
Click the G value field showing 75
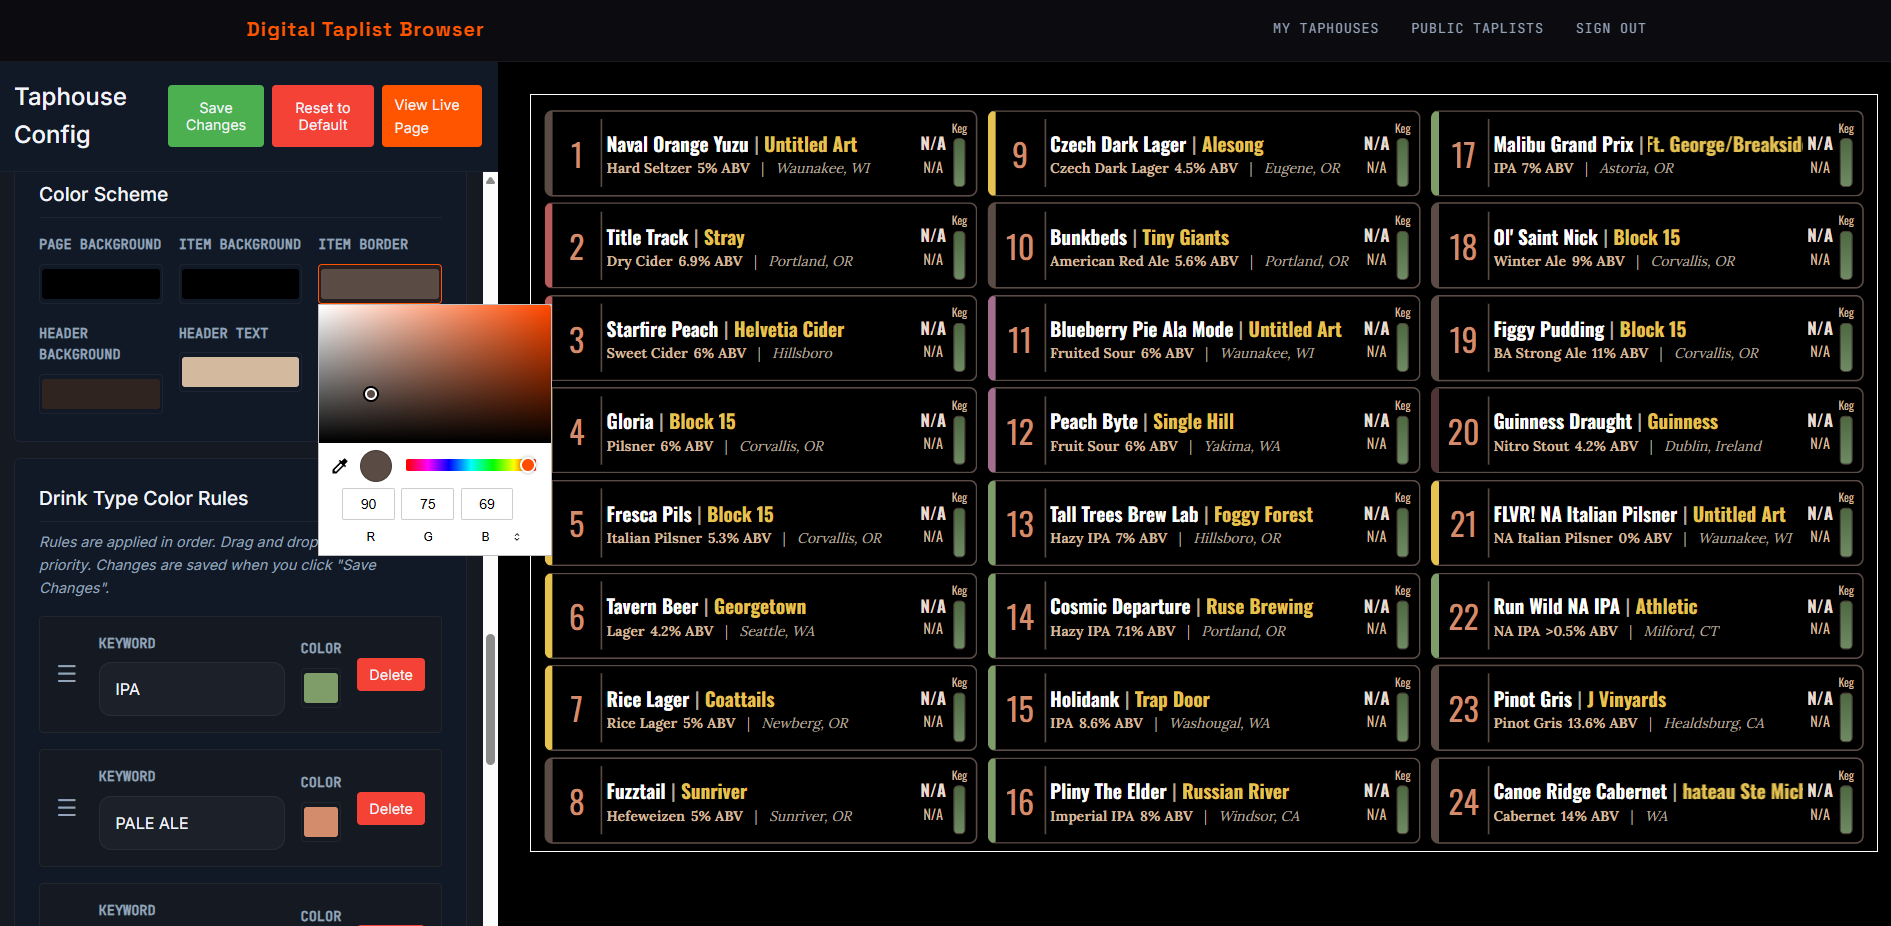coord(427,504)
